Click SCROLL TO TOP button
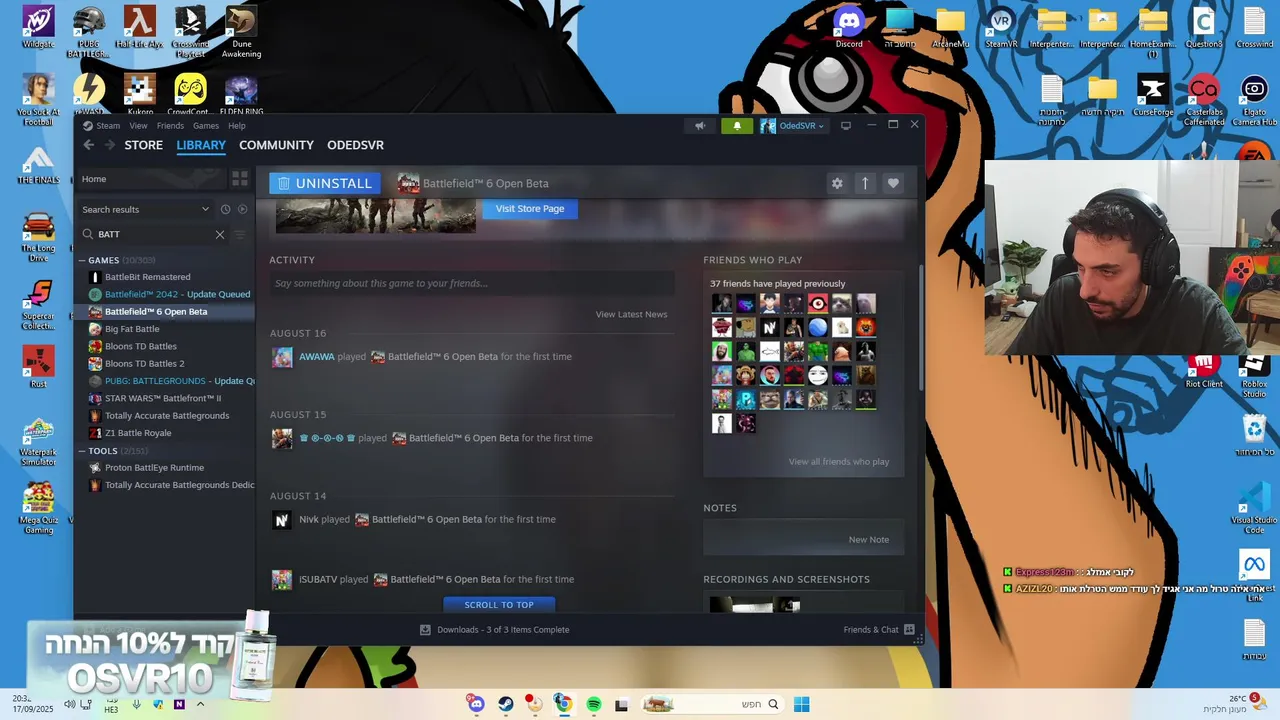 click(x=499, y=605)
